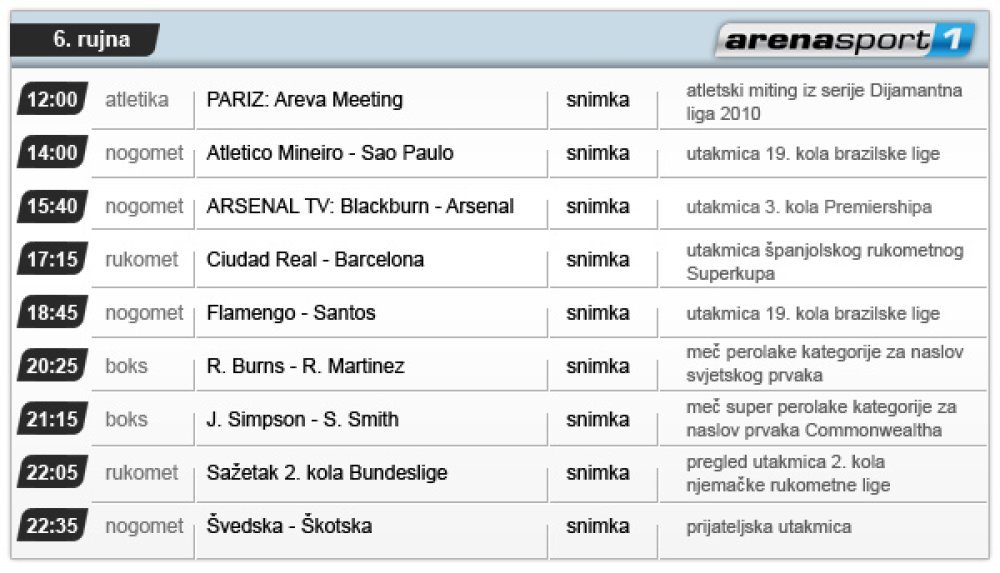Select ARSENAL TV: Blackburn - Arsenal entry
The image size is (1000, 573).
pos(360,206)
